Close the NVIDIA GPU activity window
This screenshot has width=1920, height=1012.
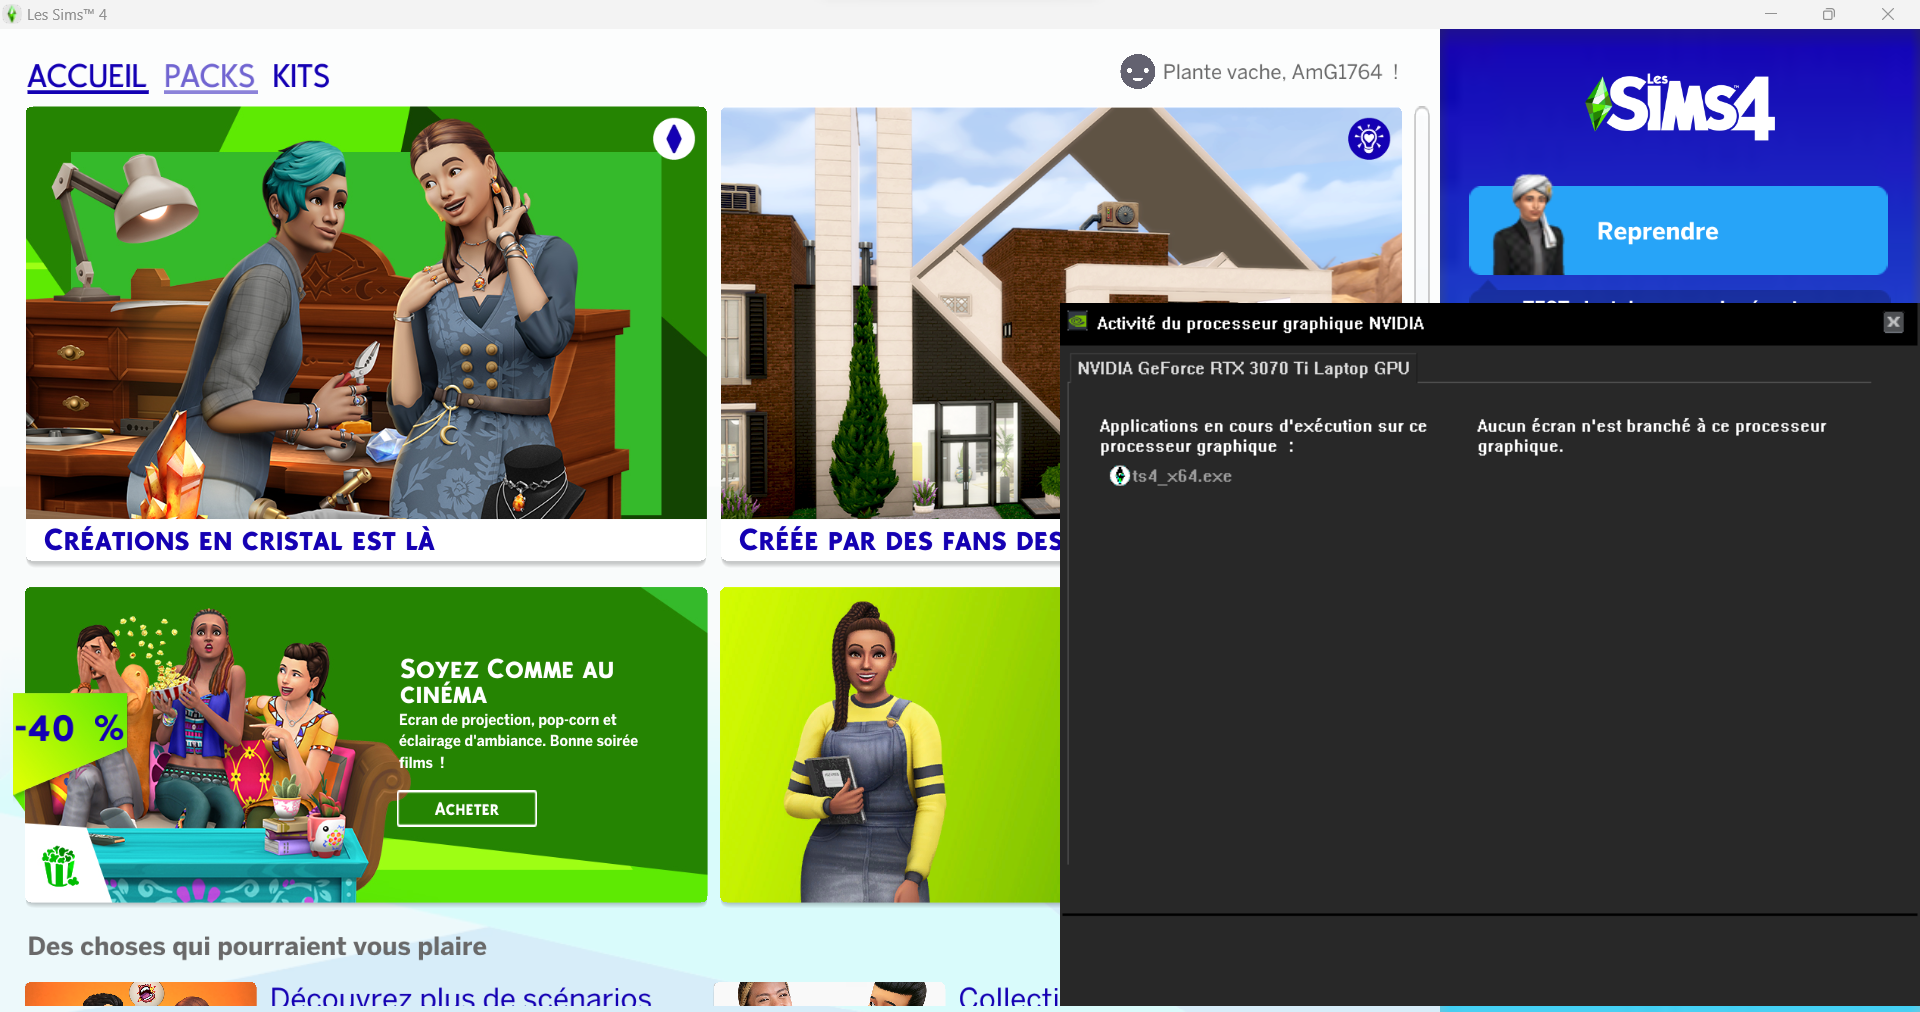(1893, 322)
